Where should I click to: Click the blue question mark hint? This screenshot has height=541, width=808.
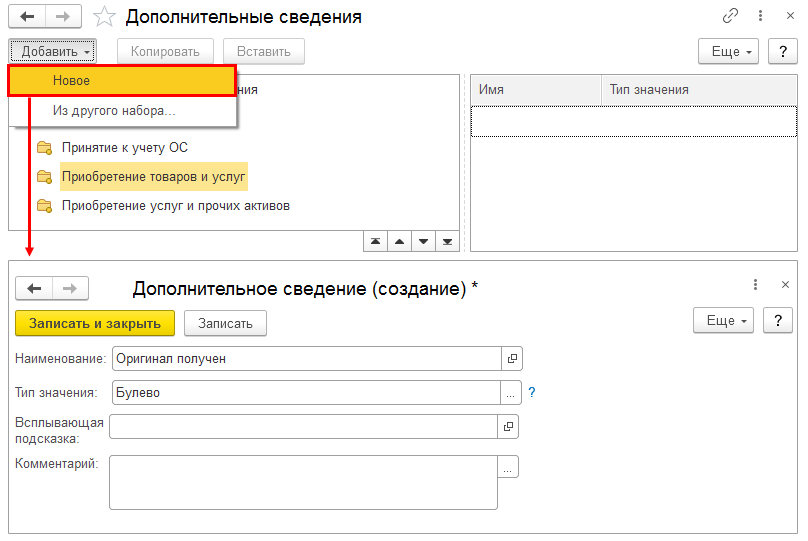tap(532, 393)
